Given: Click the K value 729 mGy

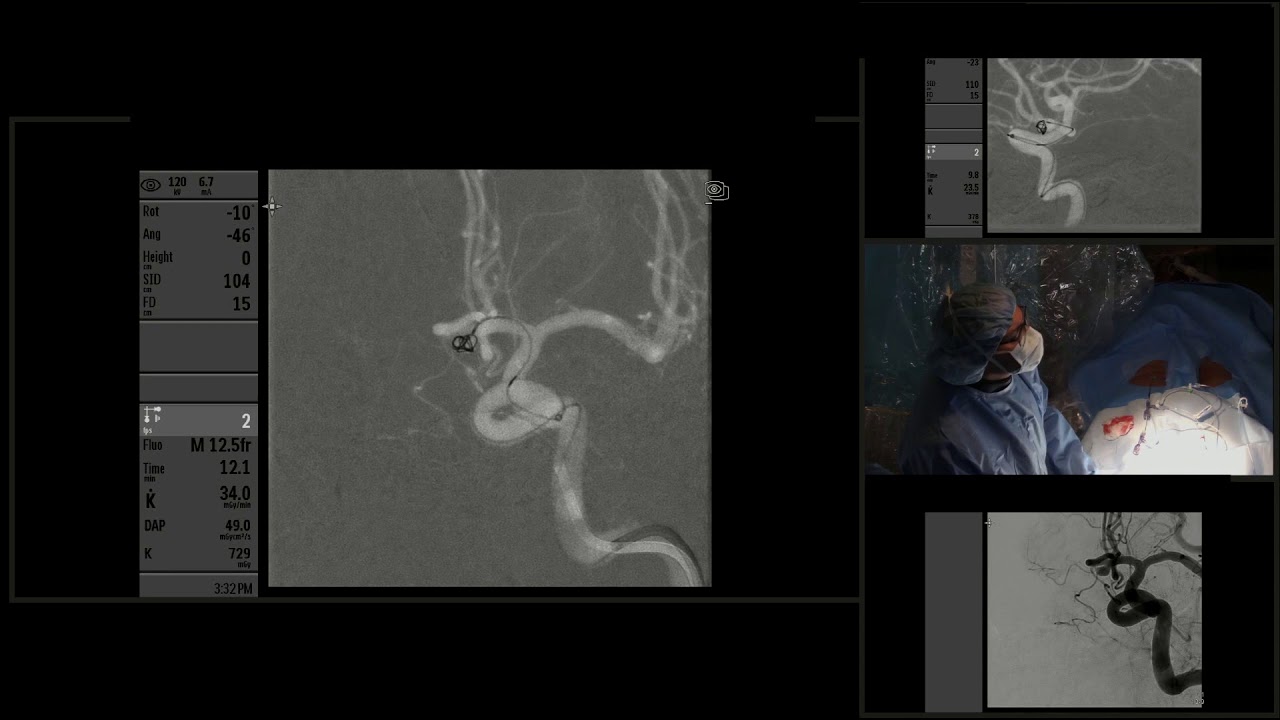Looking at the screenshot, I should (x=239, y=554).
